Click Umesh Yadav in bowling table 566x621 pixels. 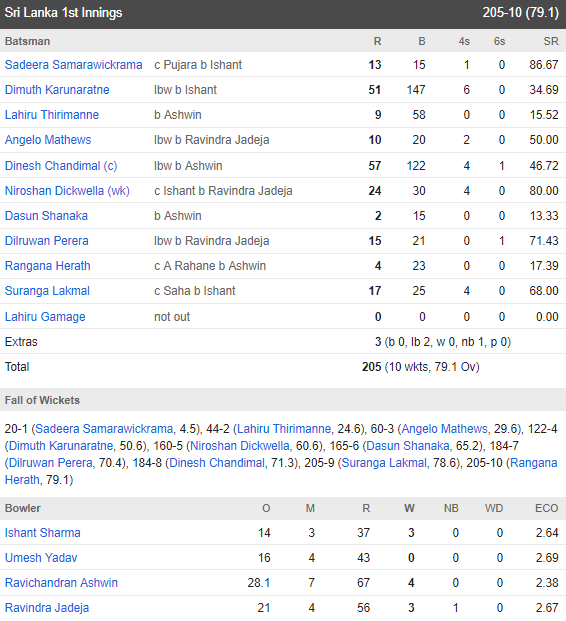(41, 558)
